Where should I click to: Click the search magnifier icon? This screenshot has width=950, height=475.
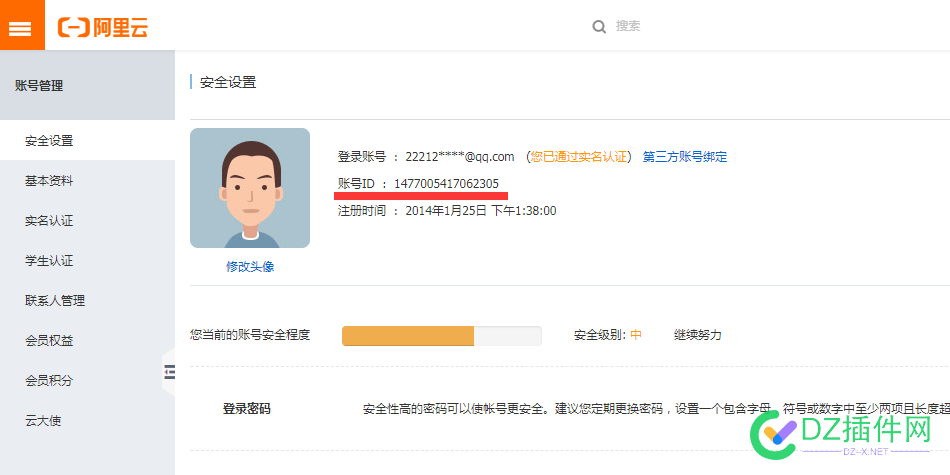pos(599,27)
